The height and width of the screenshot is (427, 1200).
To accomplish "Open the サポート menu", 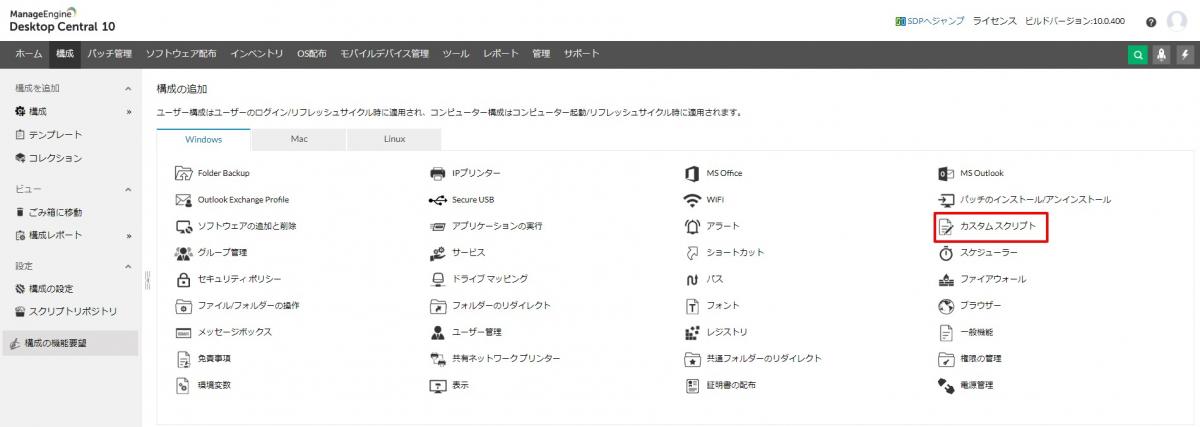I will (x=581, y=54).
